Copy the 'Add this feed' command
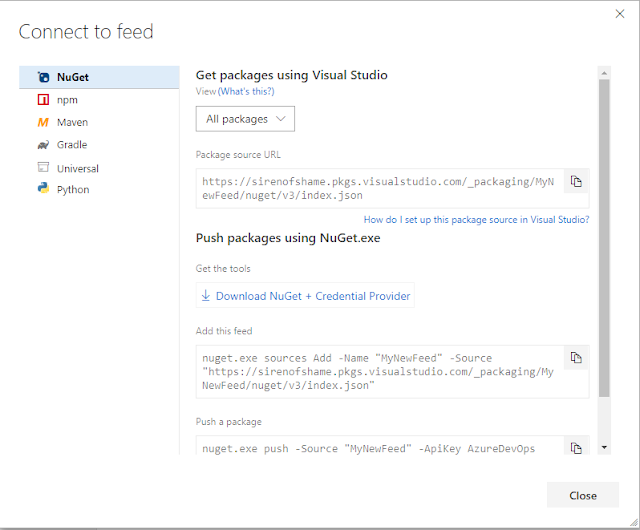 [576, 358]
